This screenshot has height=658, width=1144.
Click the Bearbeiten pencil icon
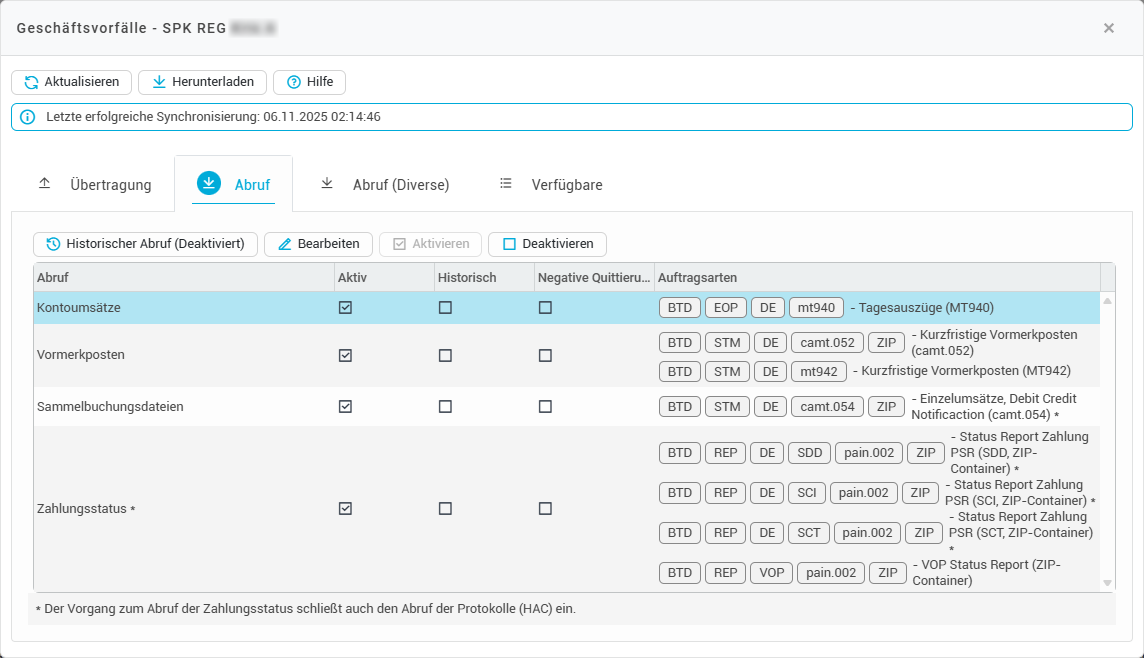pyautogui.click(x=285, y=244)
